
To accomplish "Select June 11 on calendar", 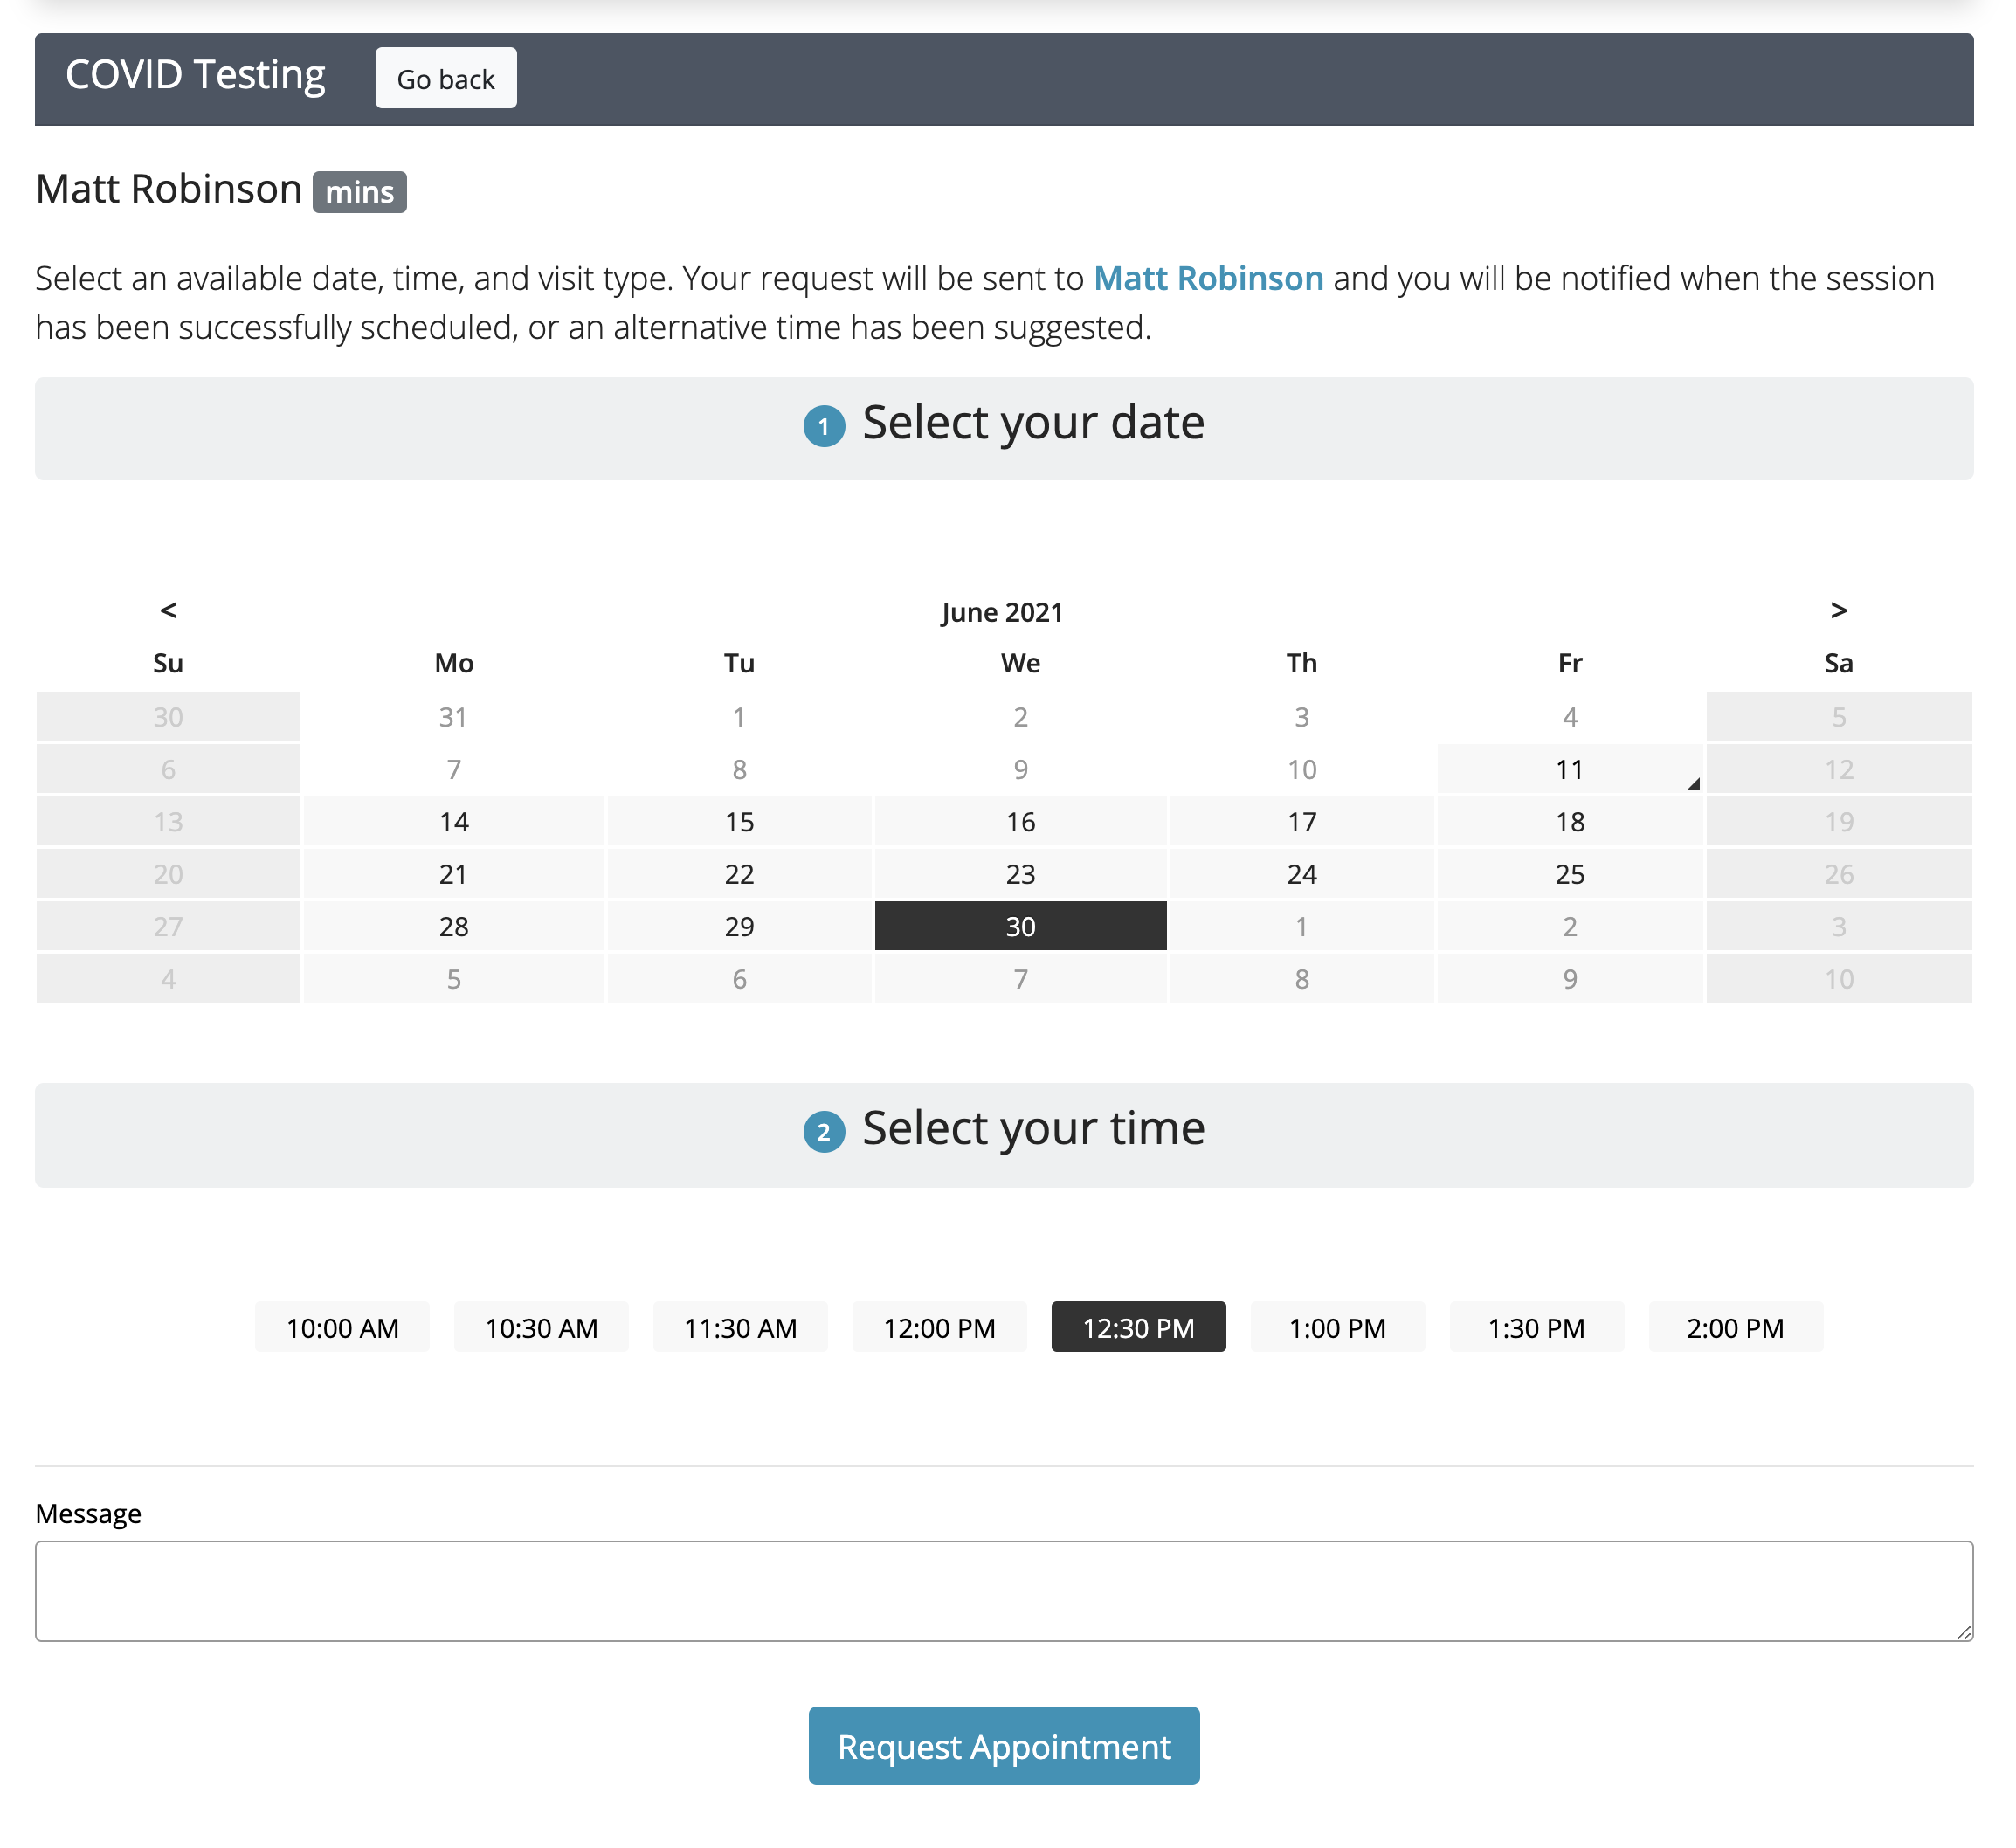I will [1569, 770].
